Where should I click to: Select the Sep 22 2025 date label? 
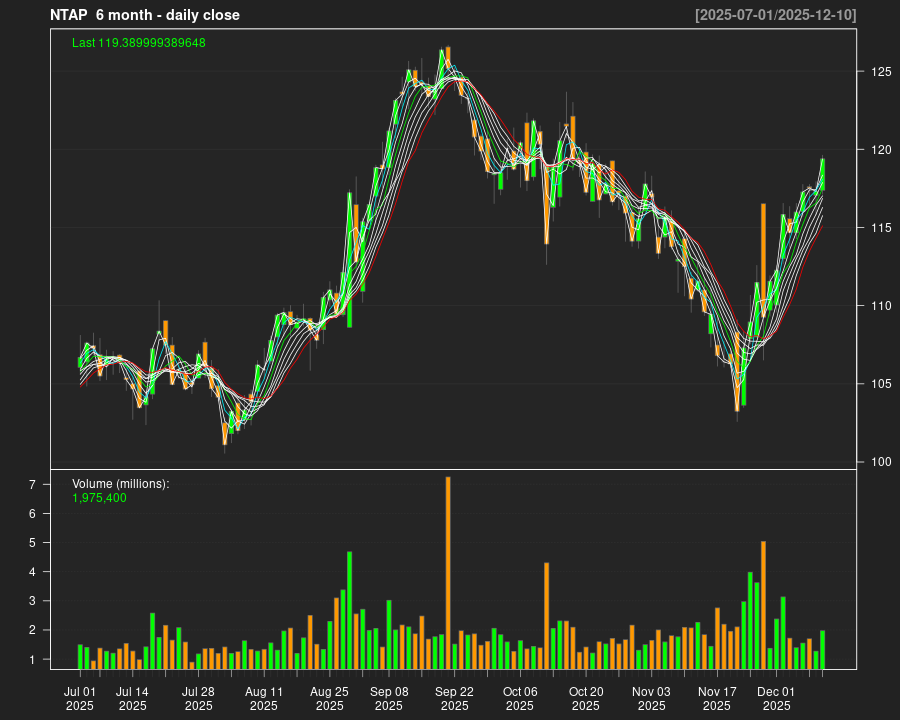coord(454,698)
